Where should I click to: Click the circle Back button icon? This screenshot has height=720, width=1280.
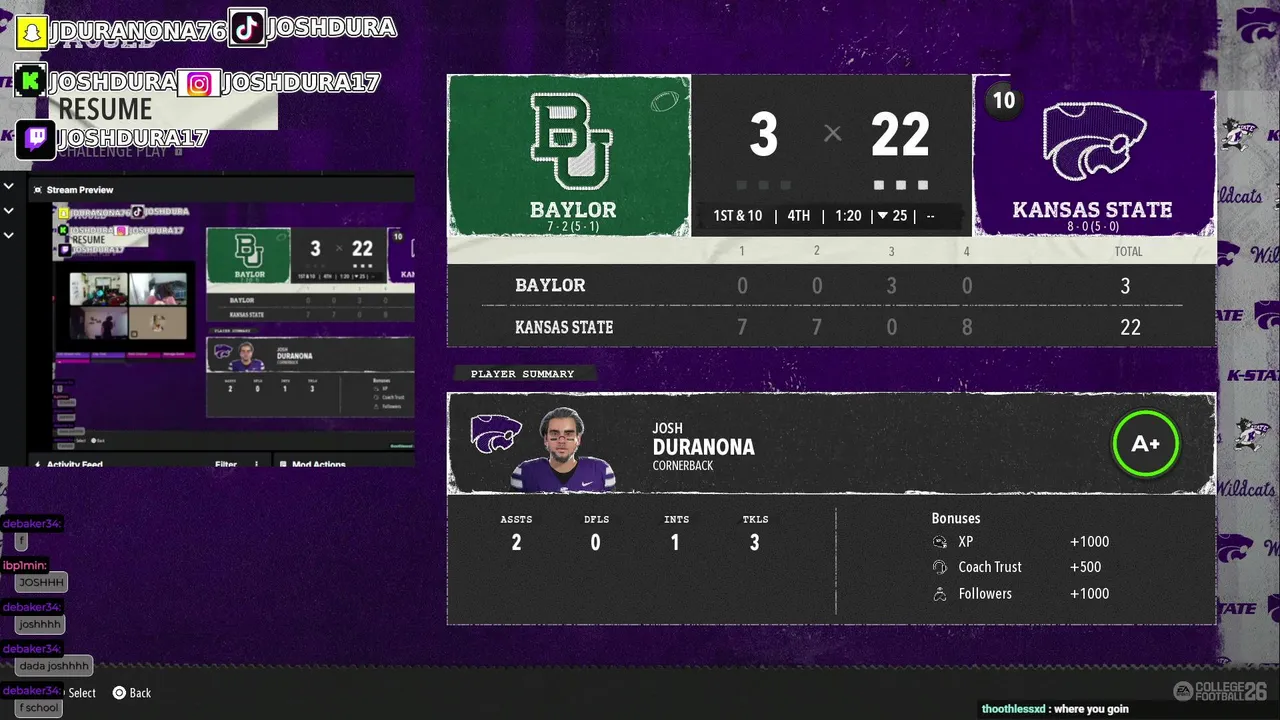119,692
